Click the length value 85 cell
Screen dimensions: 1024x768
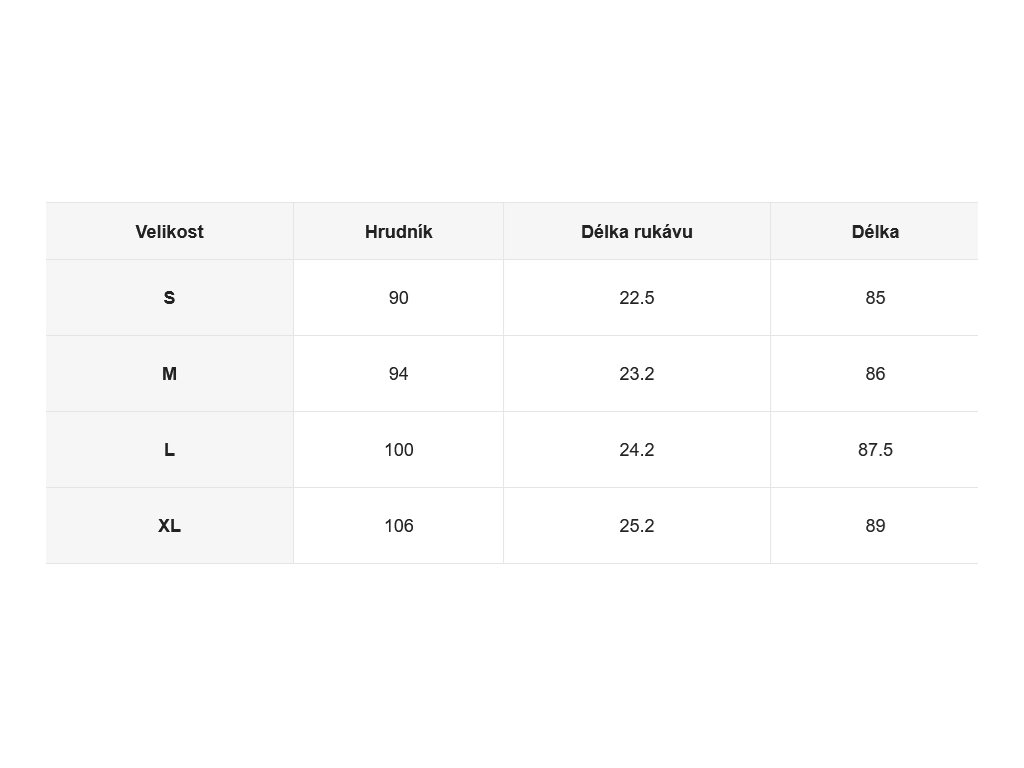pyautogui.click(x=875, y=298)
